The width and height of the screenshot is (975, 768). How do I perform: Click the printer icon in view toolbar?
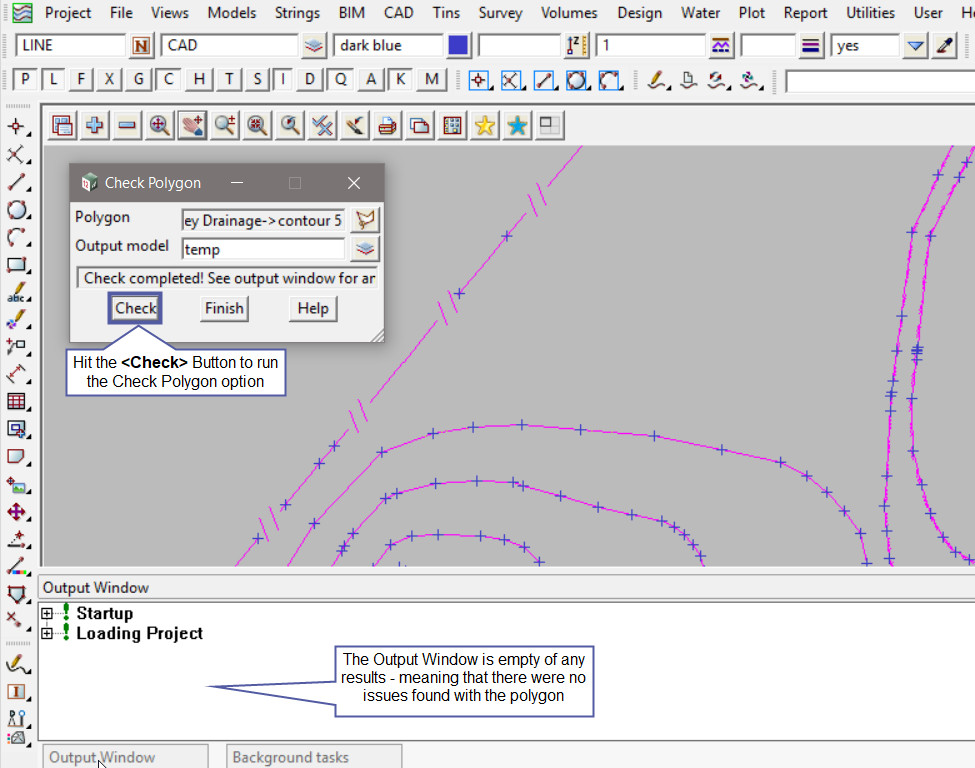coord(387,125)
